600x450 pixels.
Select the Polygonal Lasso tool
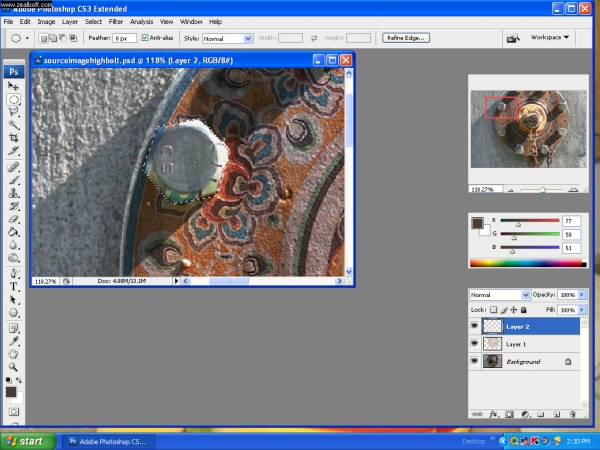point(13,112)
